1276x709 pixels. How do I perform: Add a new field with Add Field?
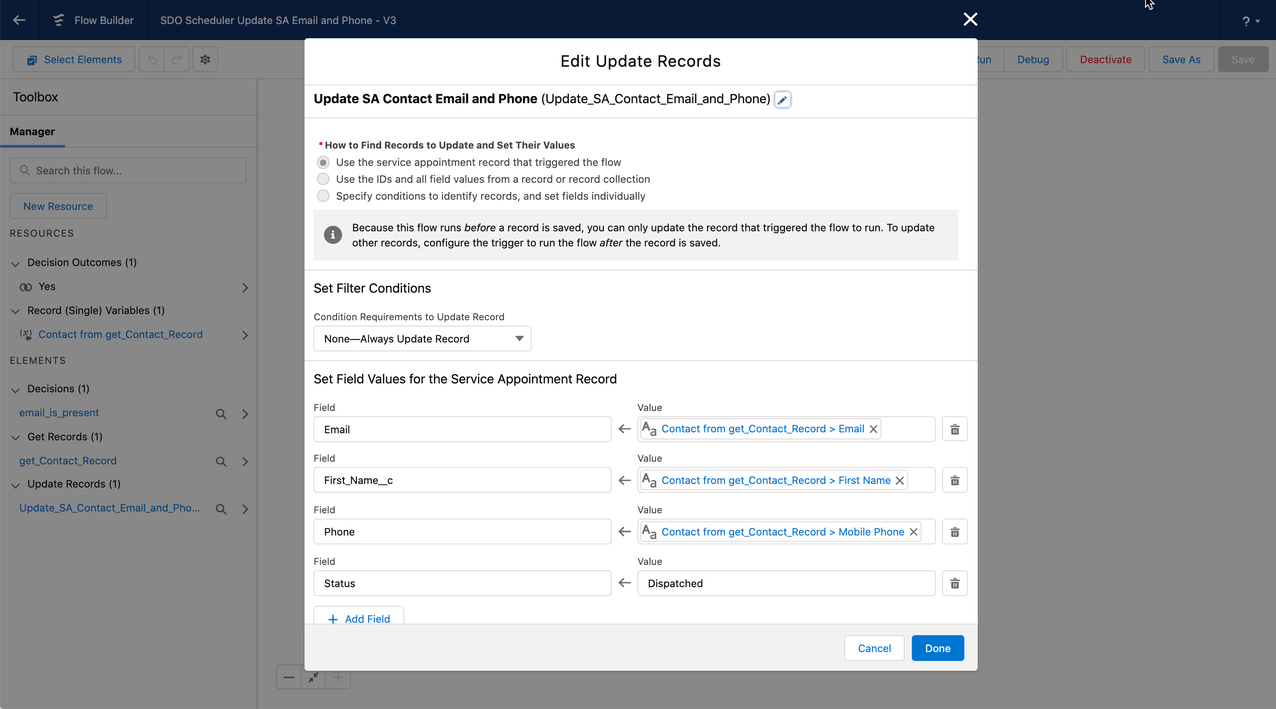point(358,618)
